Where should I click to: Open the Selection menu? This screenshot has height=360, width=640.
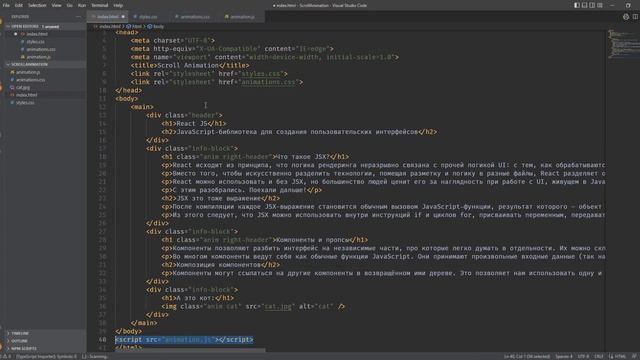[x=37, y=5]
